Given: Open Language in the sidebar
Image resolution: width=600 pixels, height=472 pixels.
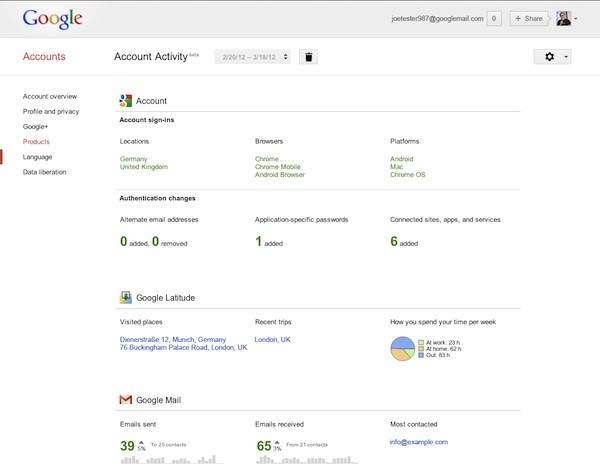Looking at the screenshot, I should coord(38,157).
